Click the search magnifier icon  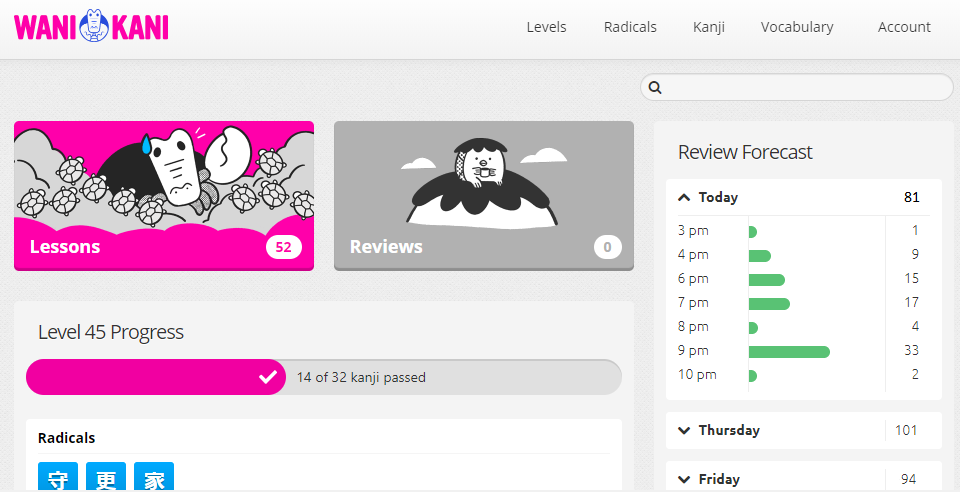655,88
